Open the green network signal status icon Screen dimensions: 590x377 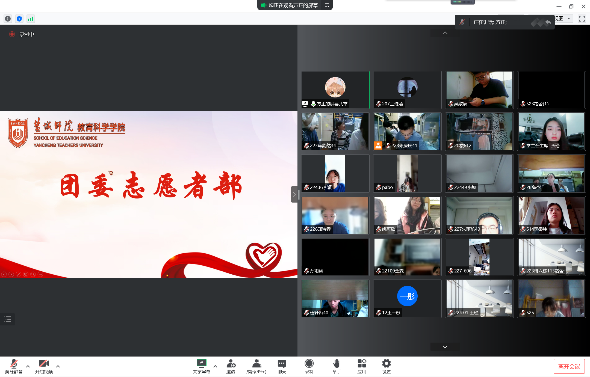point(30,18)
